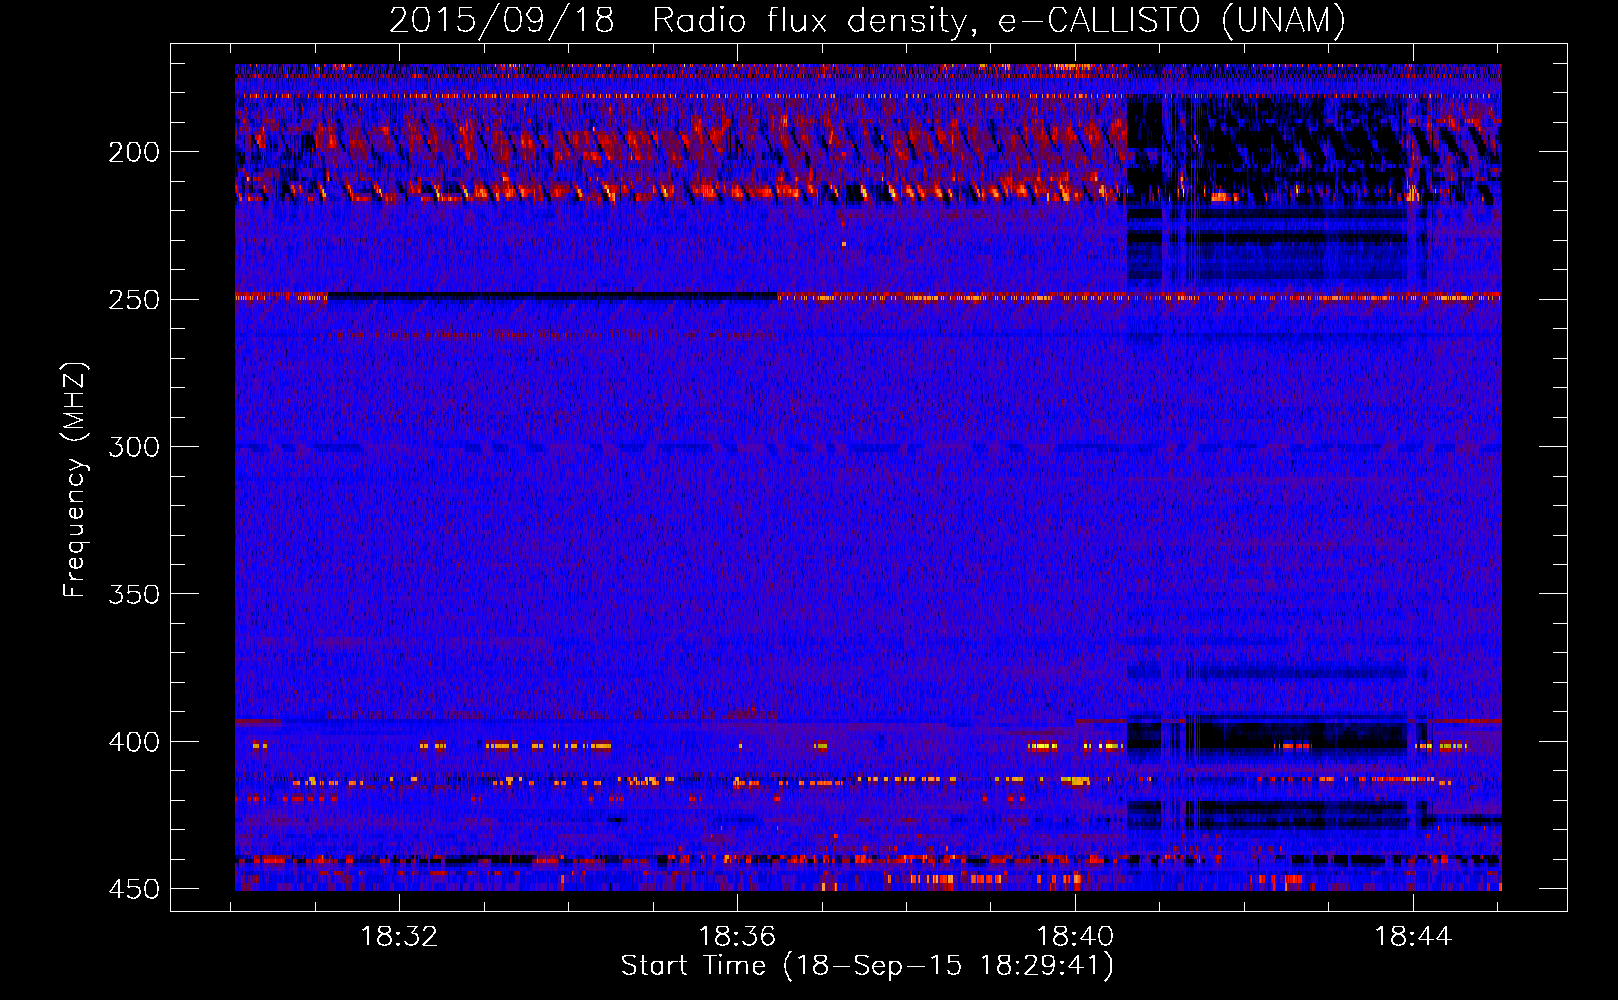Click the 'Start Time (18-Sep-15 18:29:41)' label
This screenshot has width=1618, height=1000.
[867, 966]
